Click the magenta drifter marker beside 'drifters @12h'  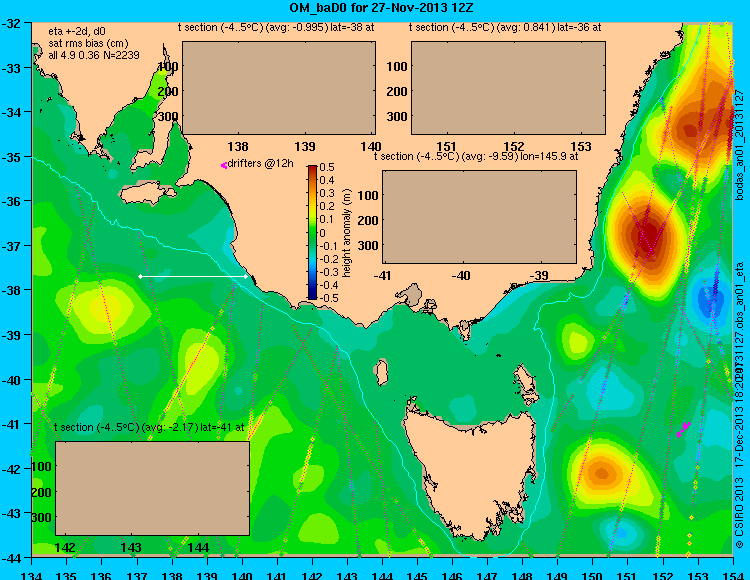(223, 165)
